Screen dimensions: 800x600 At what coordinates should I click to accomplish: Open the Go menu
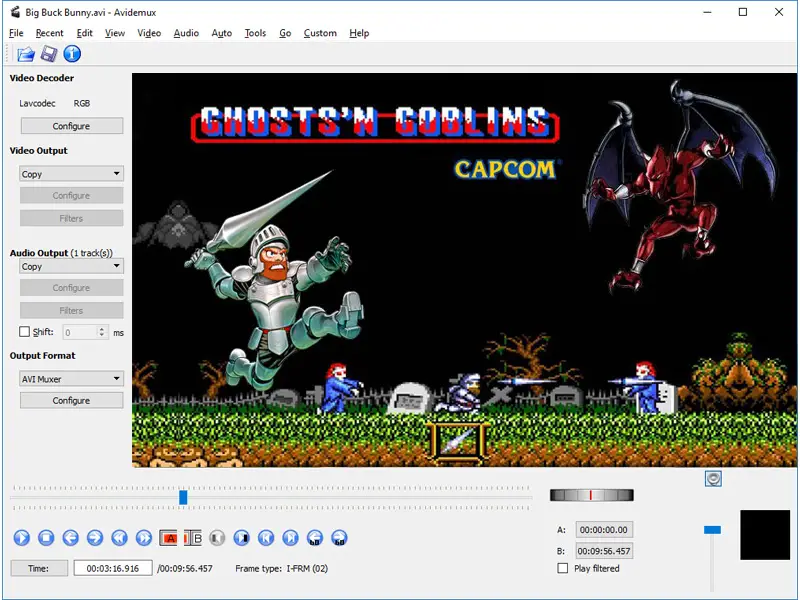[x=285, y=33]
